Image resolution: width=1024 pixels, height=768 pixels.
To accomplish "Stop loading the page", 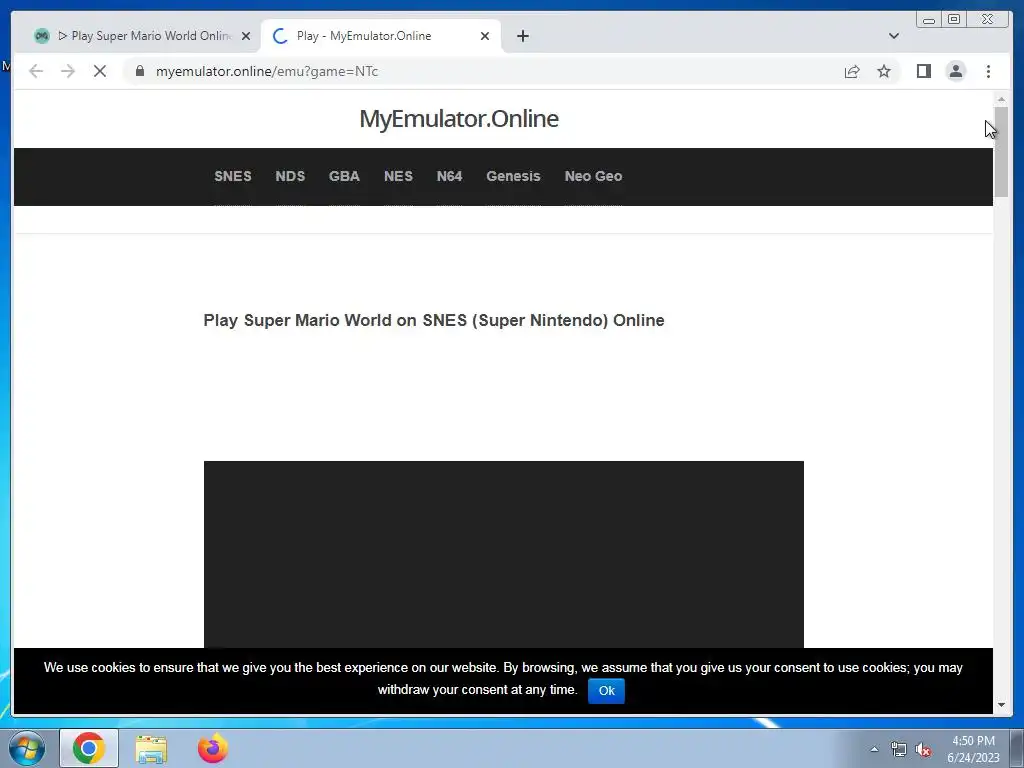I will [x=100, y=71].
